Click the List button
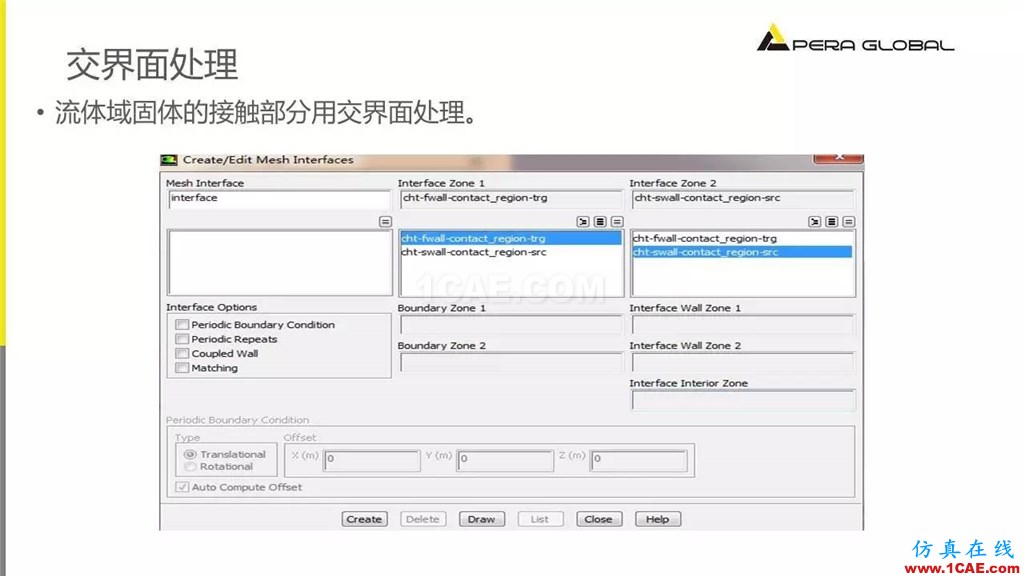Screen dimensions: 1024x576 [540, 519]
